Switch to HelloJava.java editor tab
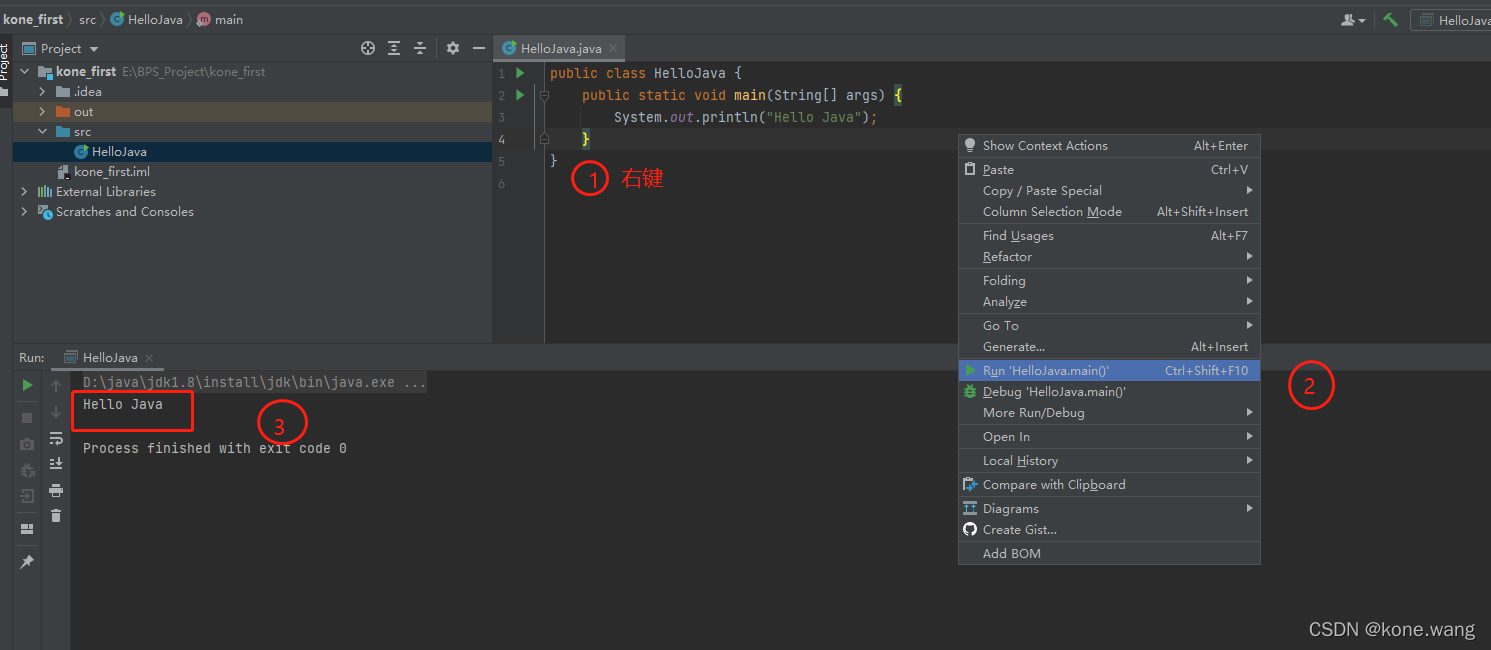The image size is (1491, 650). pos(561,48)
